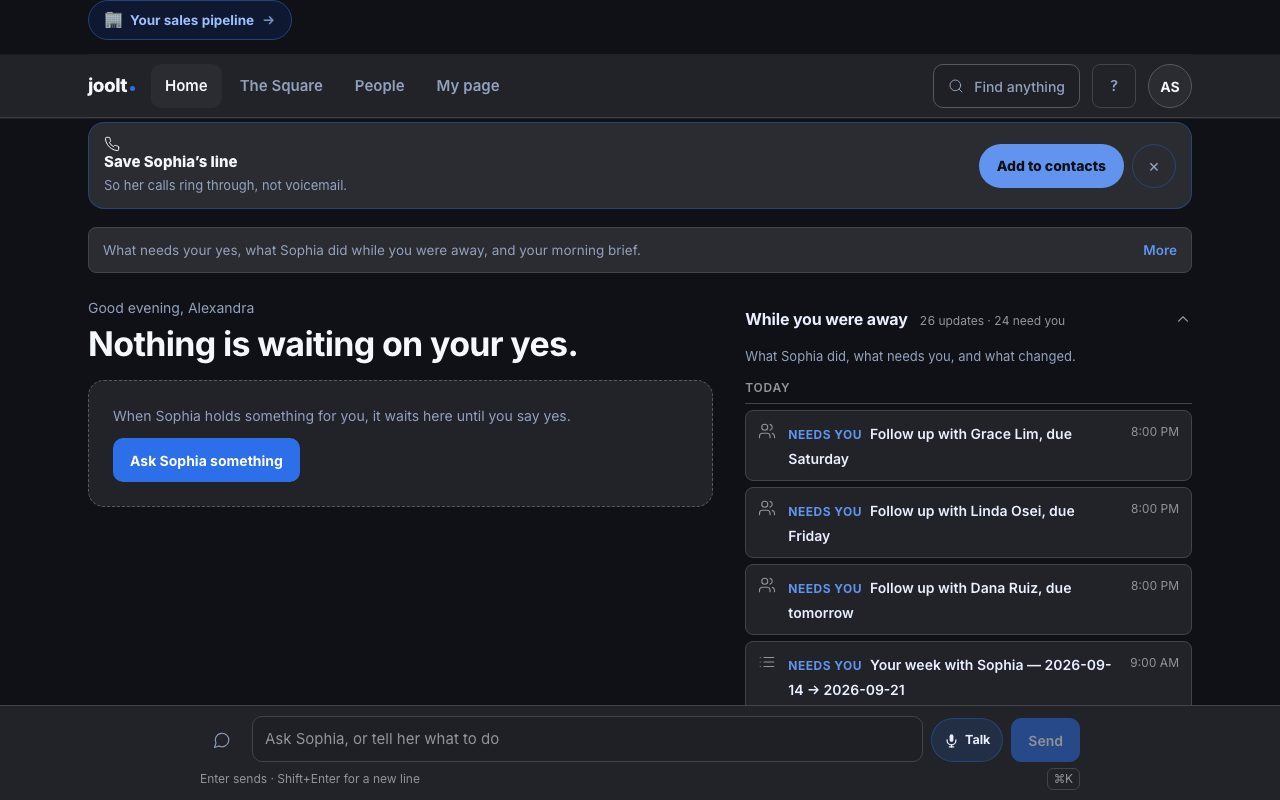The width and height of the screenshot is (1280, 800).
Task: Go to the Home tab
Action: (x=186, y=86)
